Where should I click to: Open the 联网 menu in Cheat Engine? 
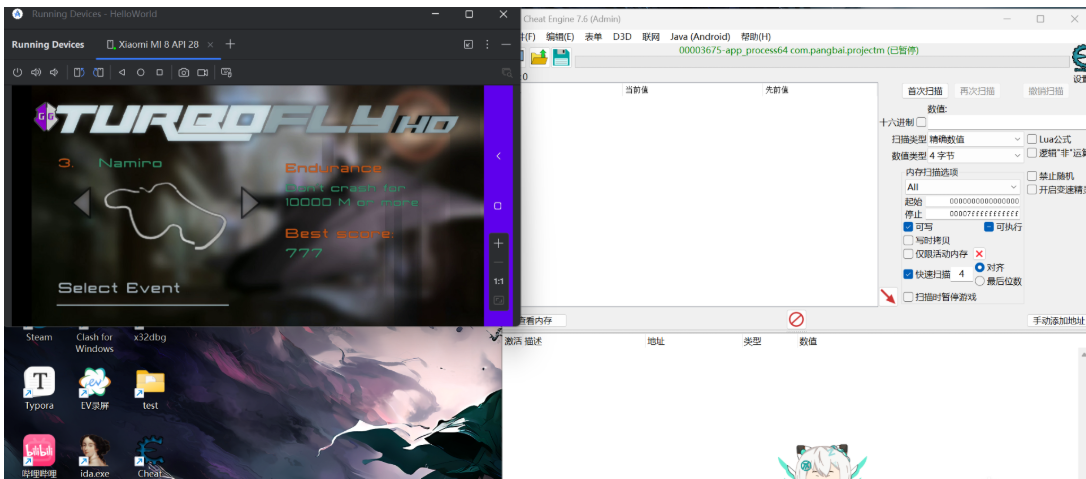651,37
